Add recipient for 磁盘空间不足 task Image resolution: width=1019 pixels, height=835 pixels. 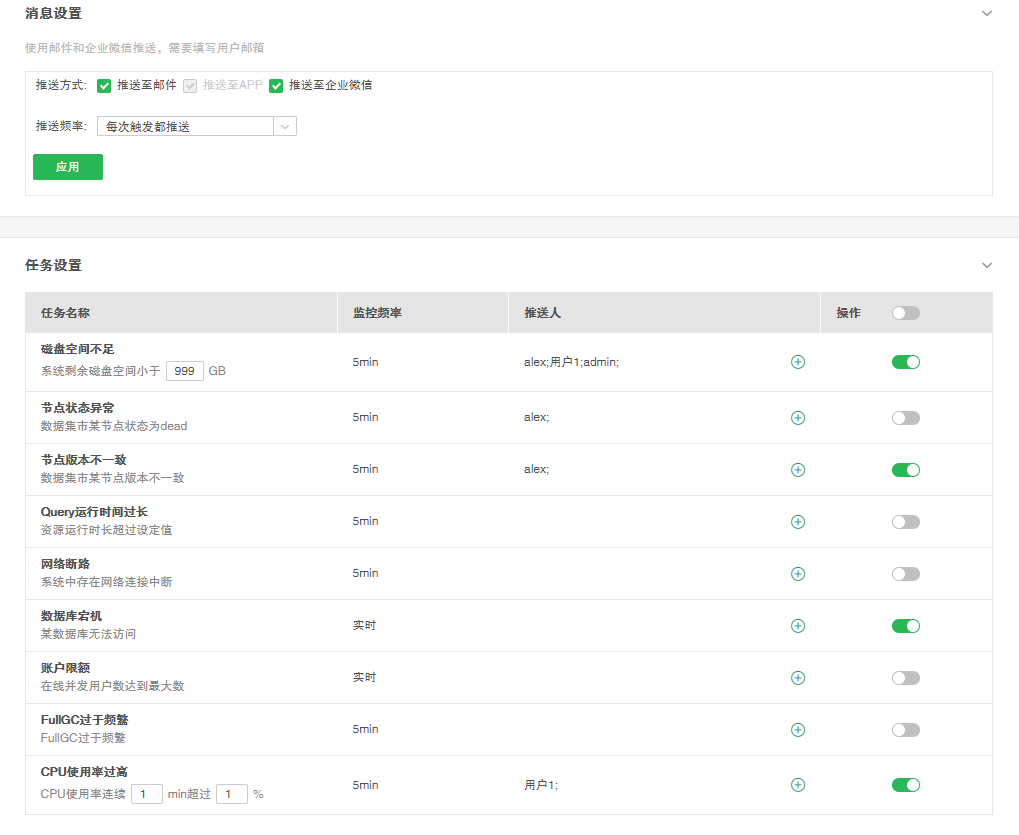coord(798,362)
